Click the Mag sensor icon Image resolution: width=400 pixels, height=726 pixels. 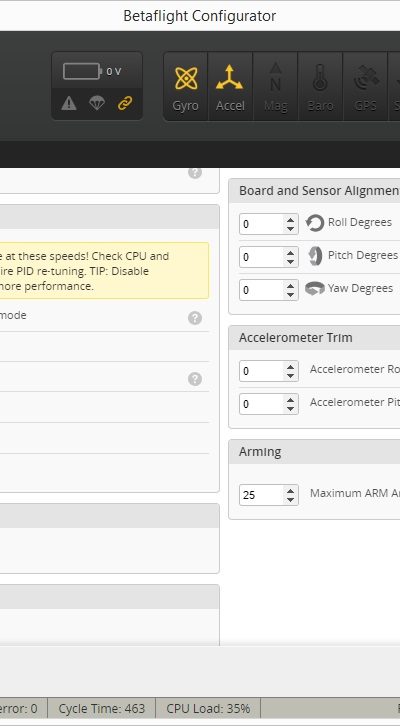275,87
